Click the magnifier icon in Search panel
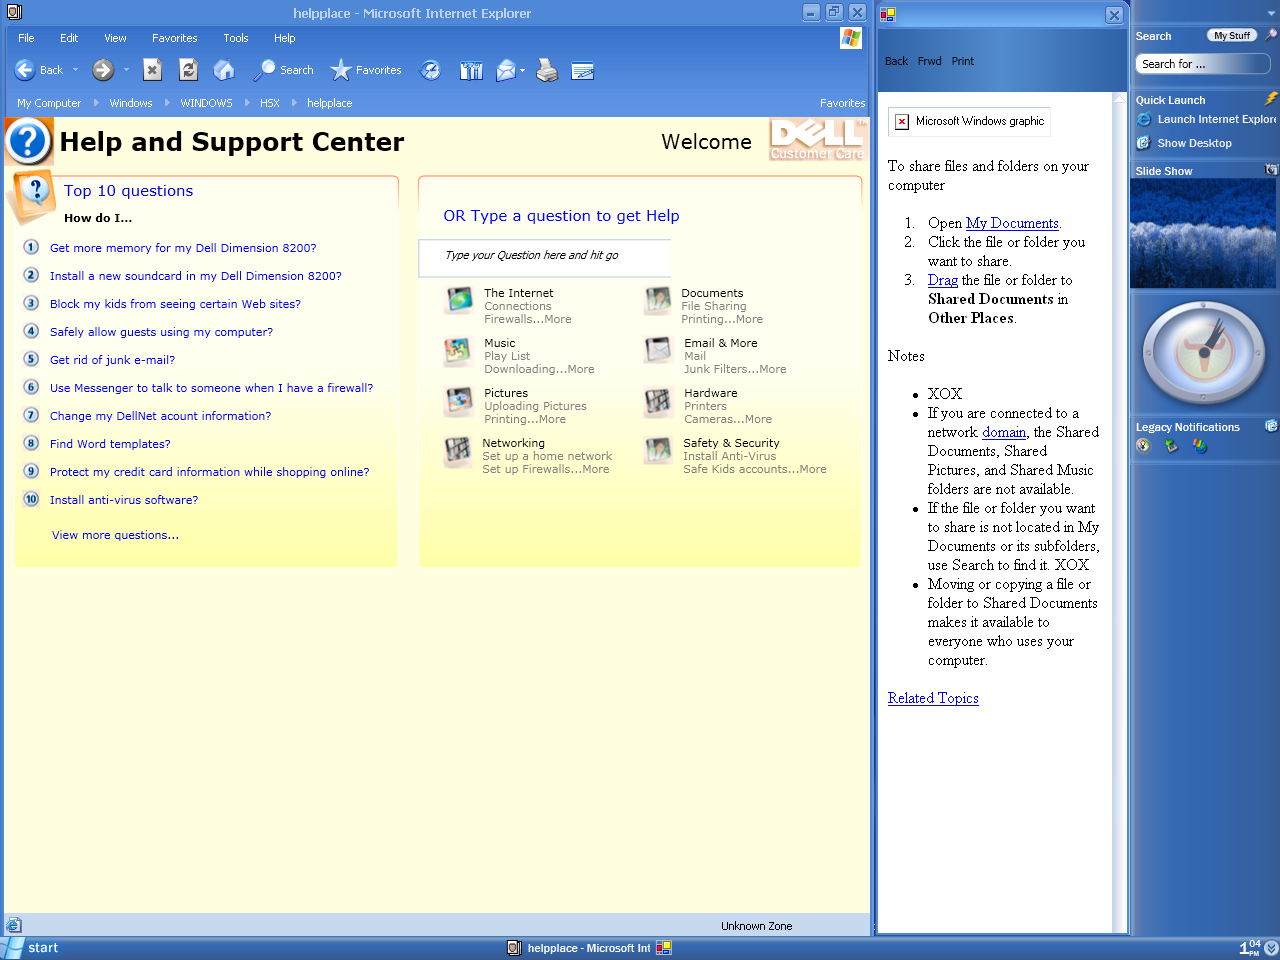1280x960 pixels. tap(1271, 35)
